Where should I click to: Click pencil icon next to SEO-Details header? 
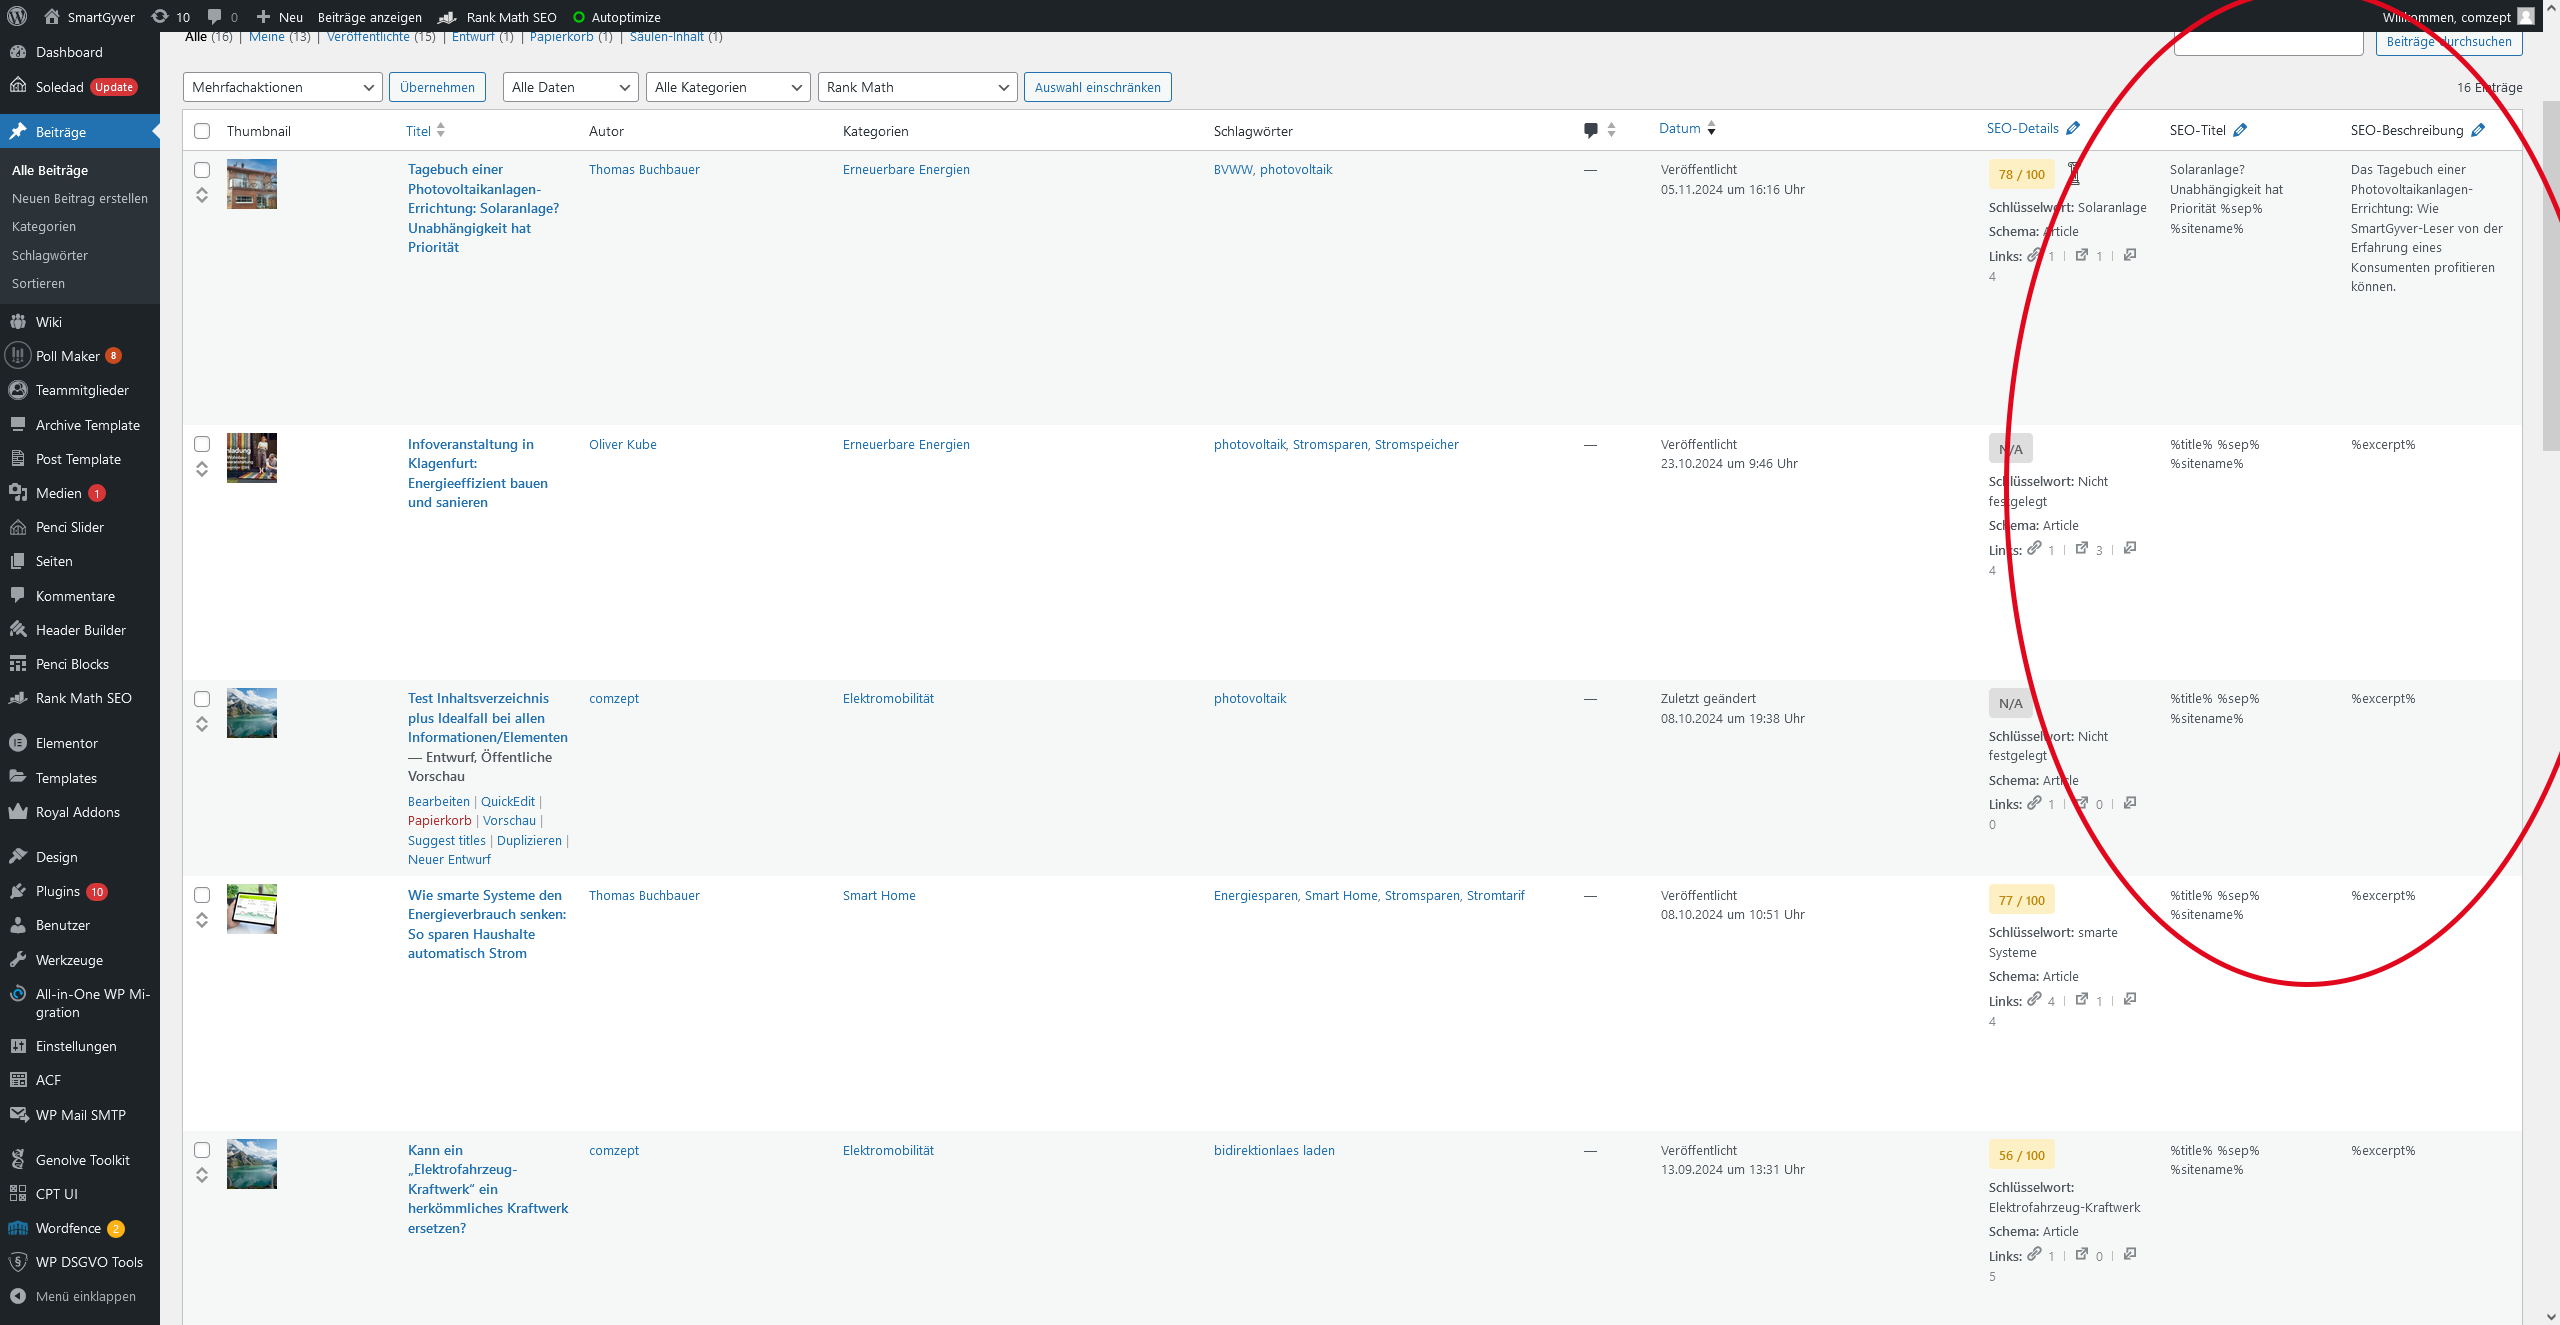pyautogui.click(x=2073, y=128)
